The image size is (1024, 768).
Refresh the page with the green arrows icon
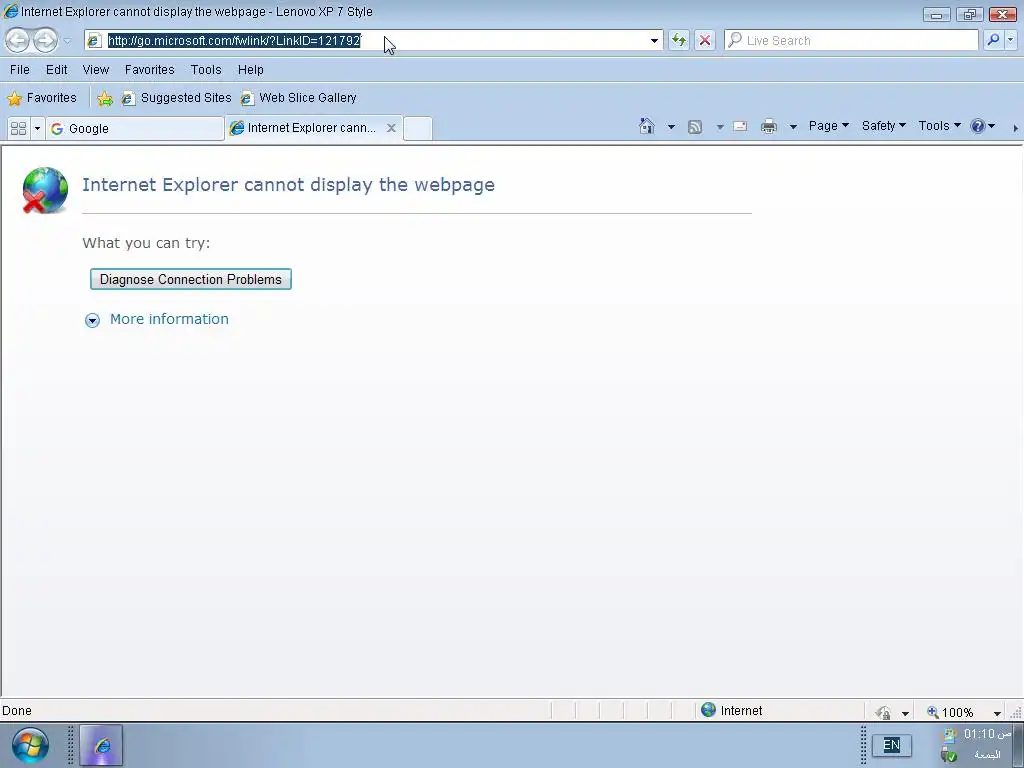[679, 40]
